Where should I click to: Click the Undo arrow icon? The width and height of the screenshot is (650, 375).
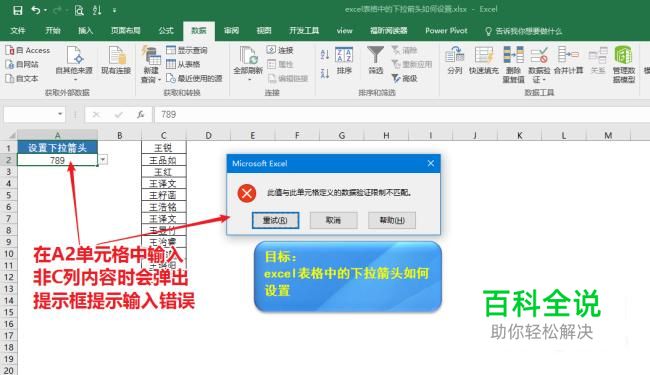pos(36,10)
